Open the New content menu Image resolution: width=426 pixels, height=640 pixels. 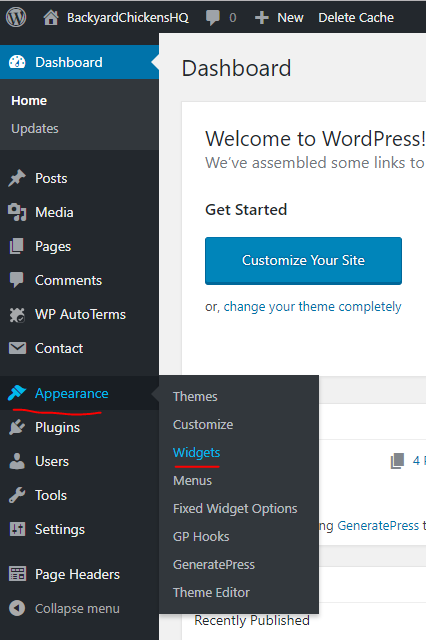click(x=290, y=18)
